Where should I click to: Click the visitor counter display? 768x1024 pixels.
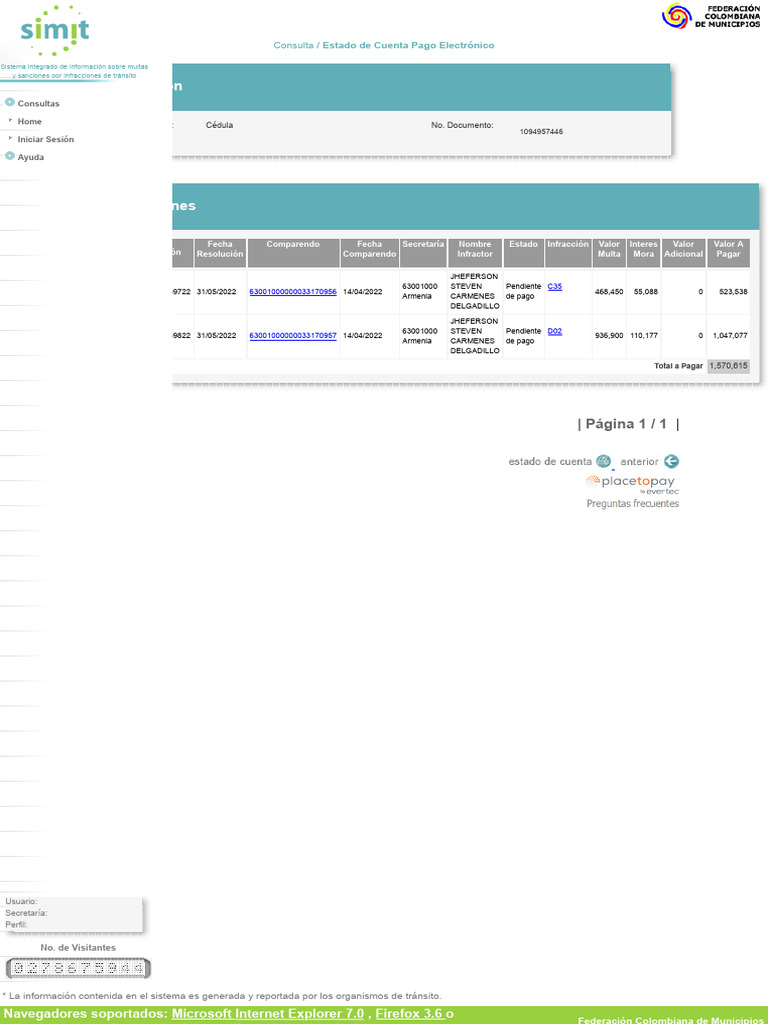78,968
